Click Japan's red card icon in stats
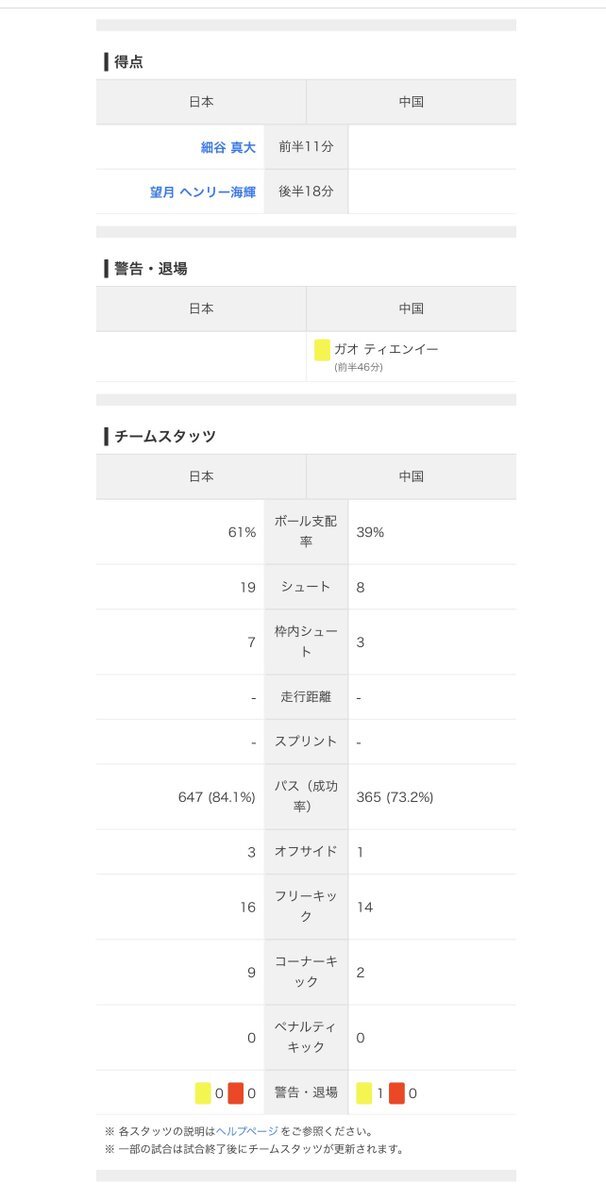606x1200 pixels. coord(235,1093)
